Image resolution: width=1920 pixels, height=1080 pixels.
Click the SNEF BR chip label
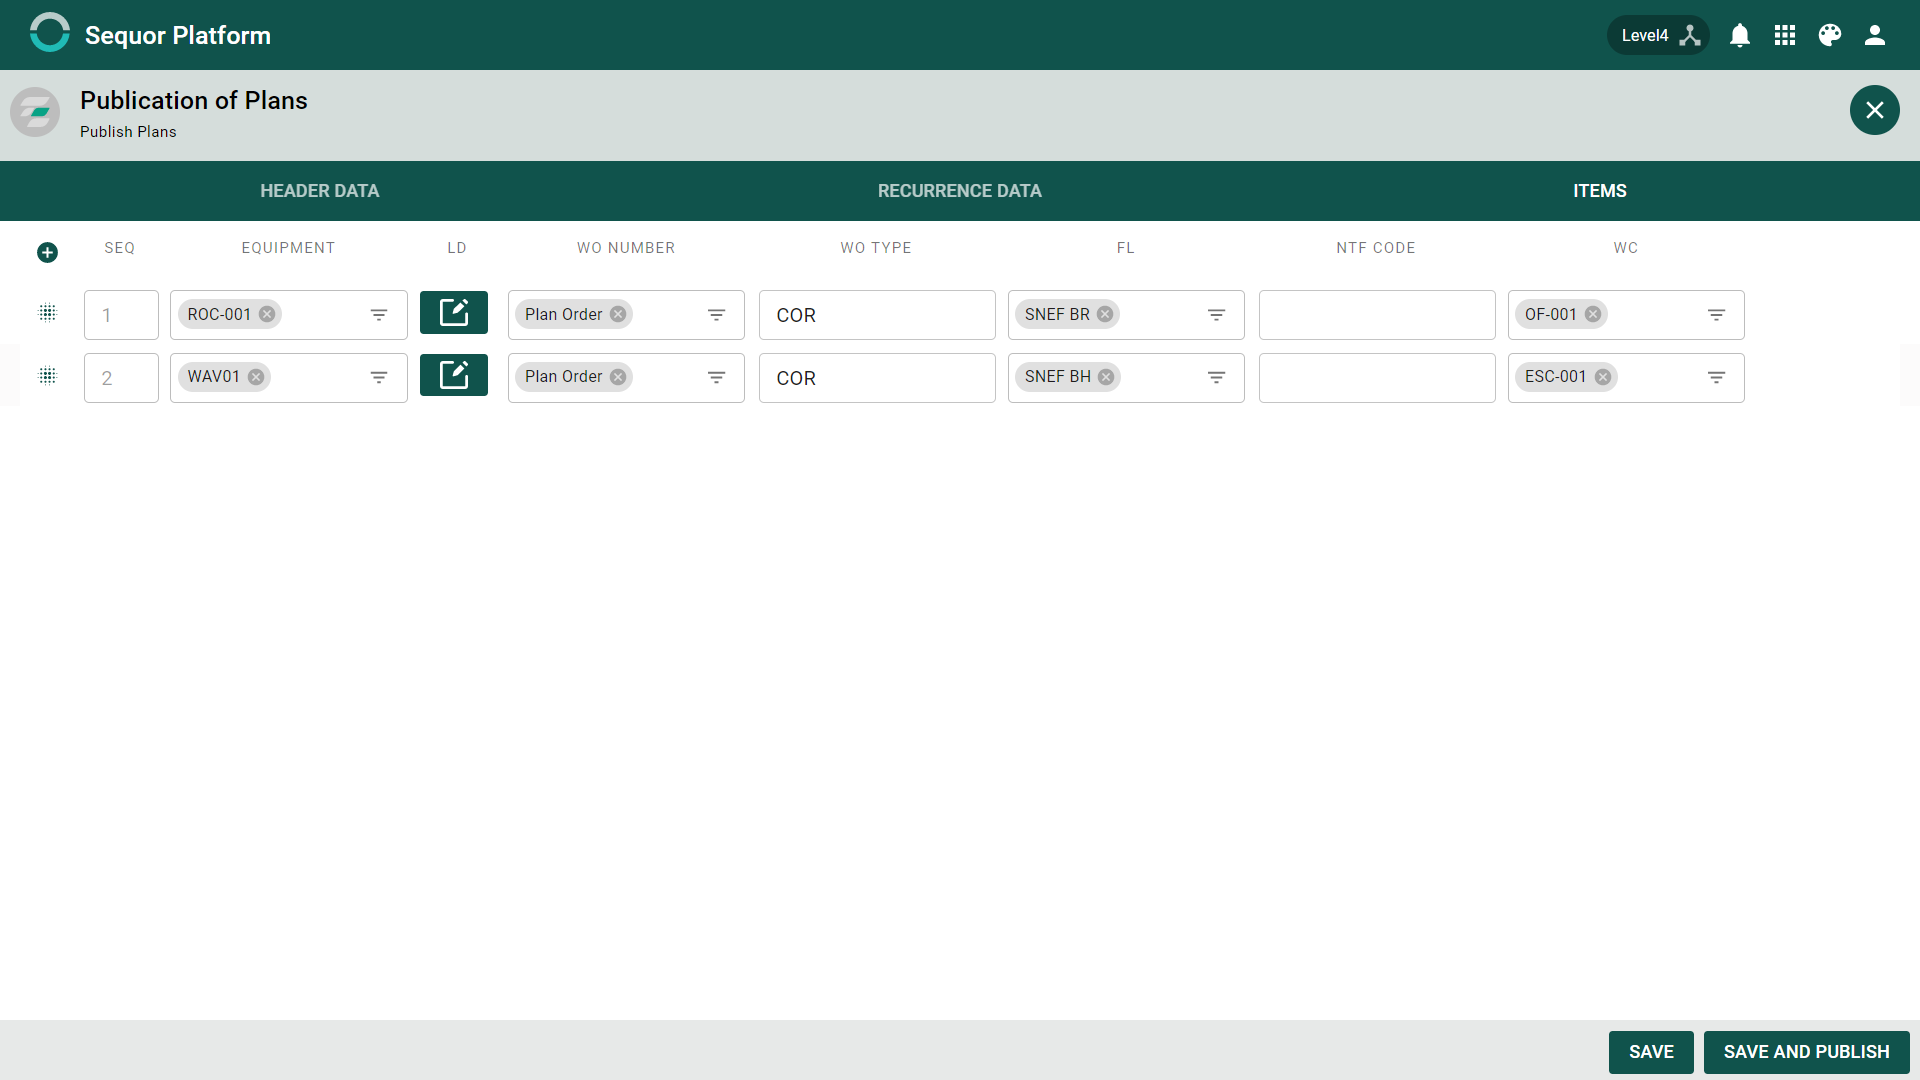point(1057,314)
